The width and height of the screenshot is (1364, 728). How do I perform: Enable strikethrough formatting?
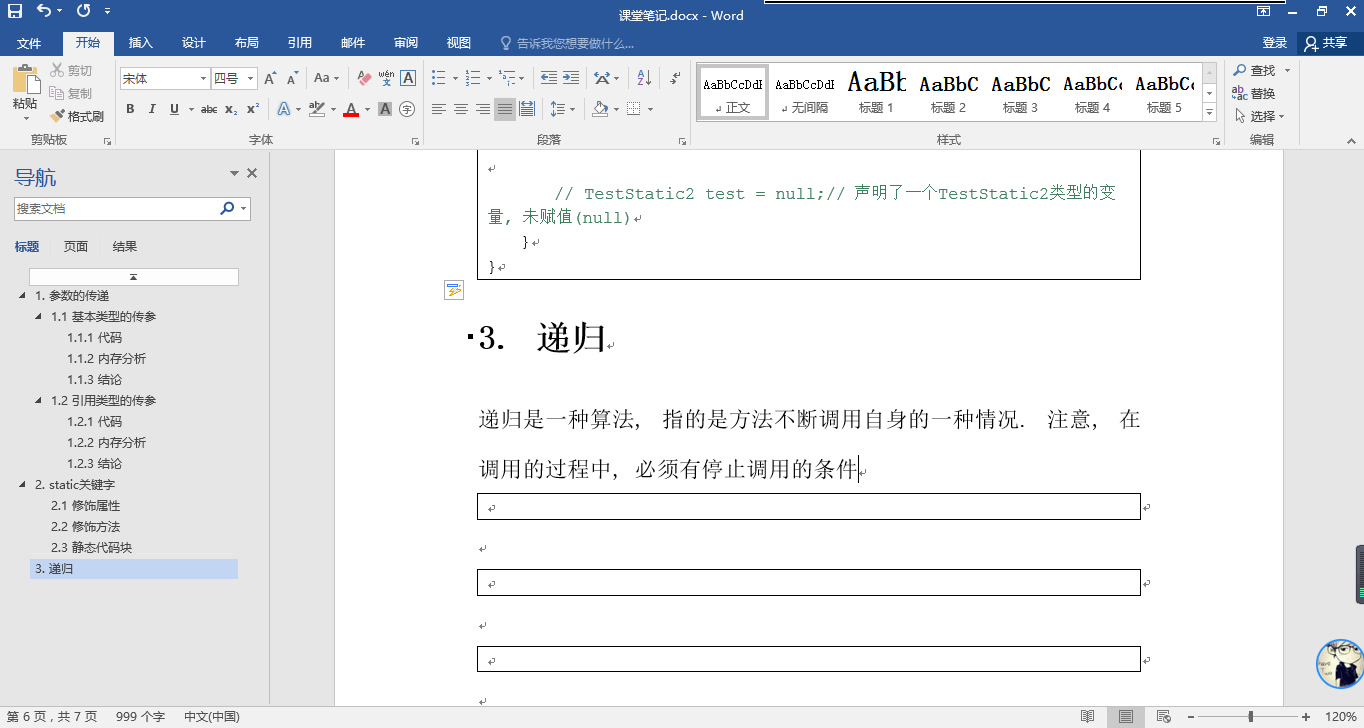point(207,110)
